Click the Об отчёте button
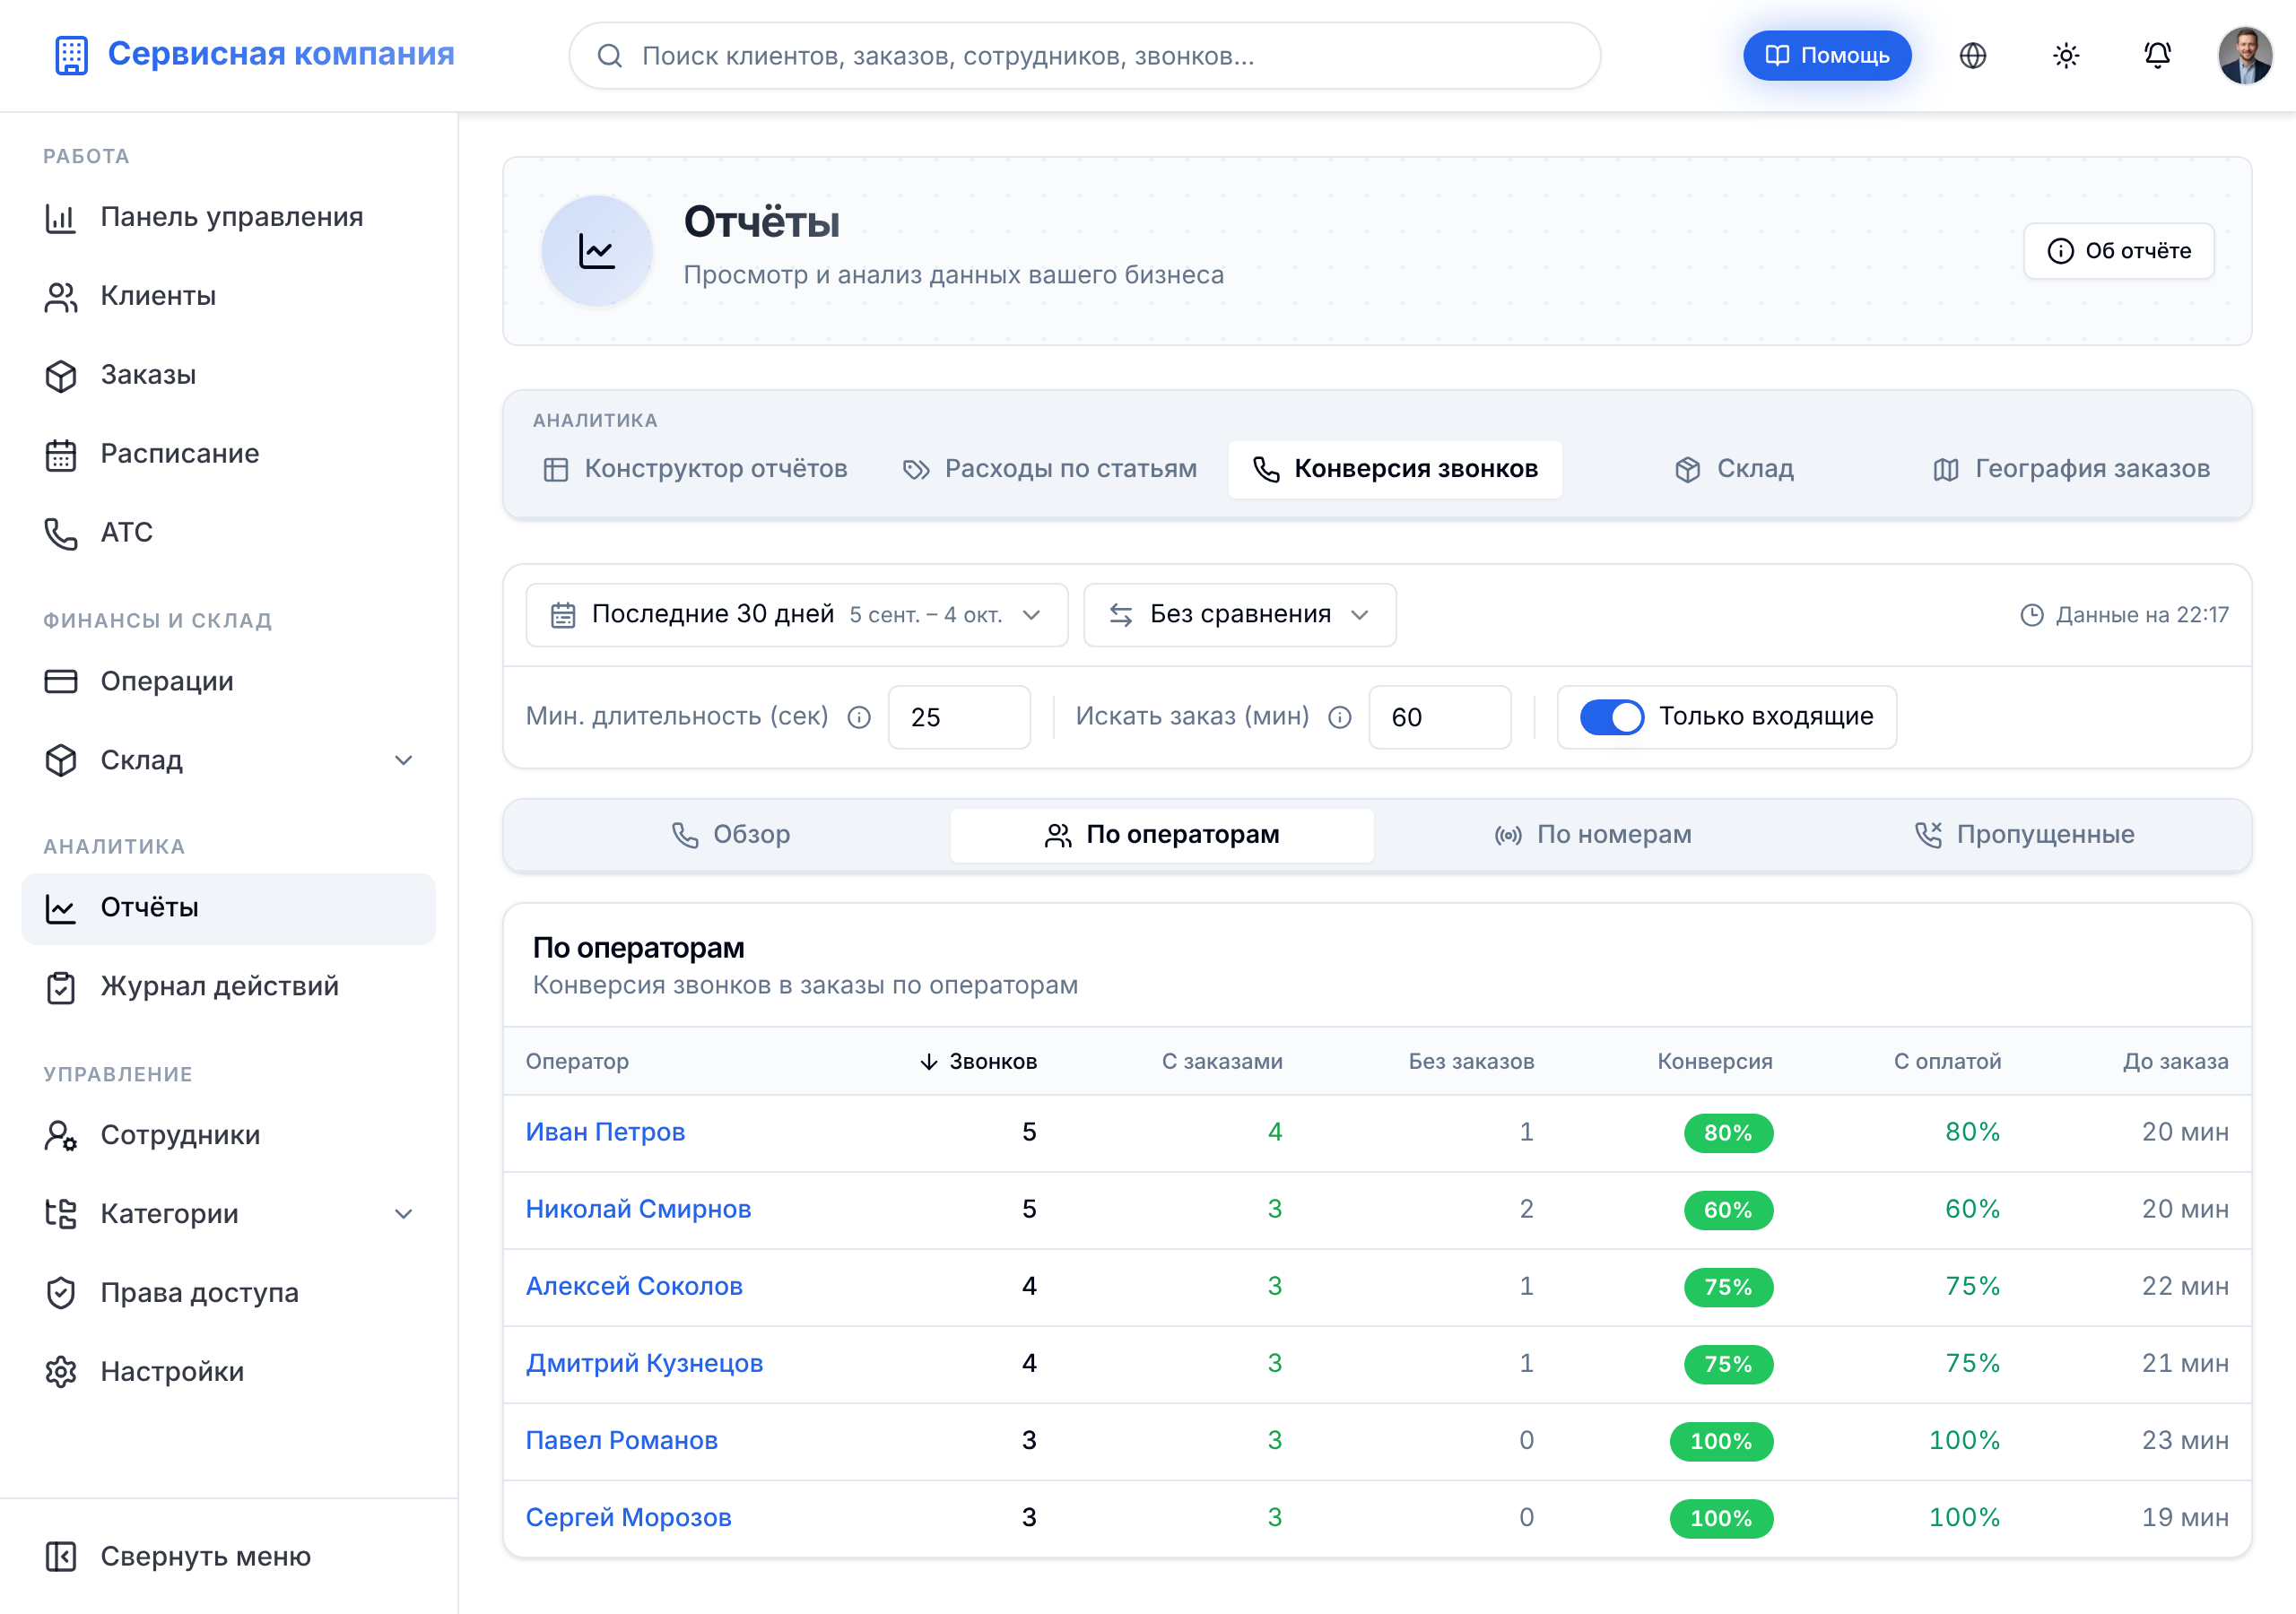The width and height of the screenshot is (2296, 1614). coord(2118,251)
